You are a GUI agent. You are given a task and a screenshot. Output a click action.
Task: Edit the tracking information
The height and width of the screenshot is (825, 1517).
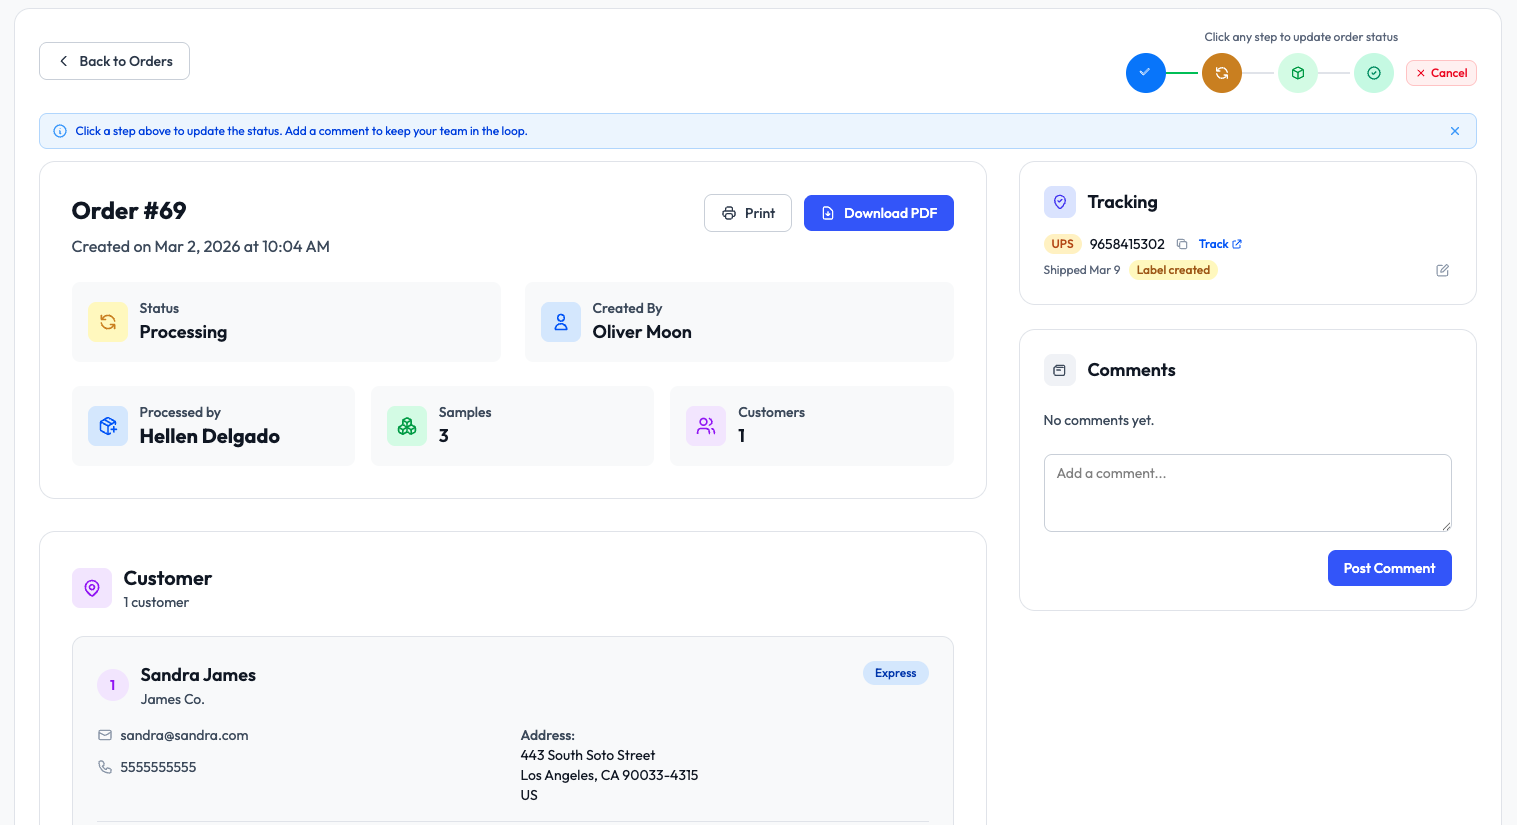pos(1442,270)
